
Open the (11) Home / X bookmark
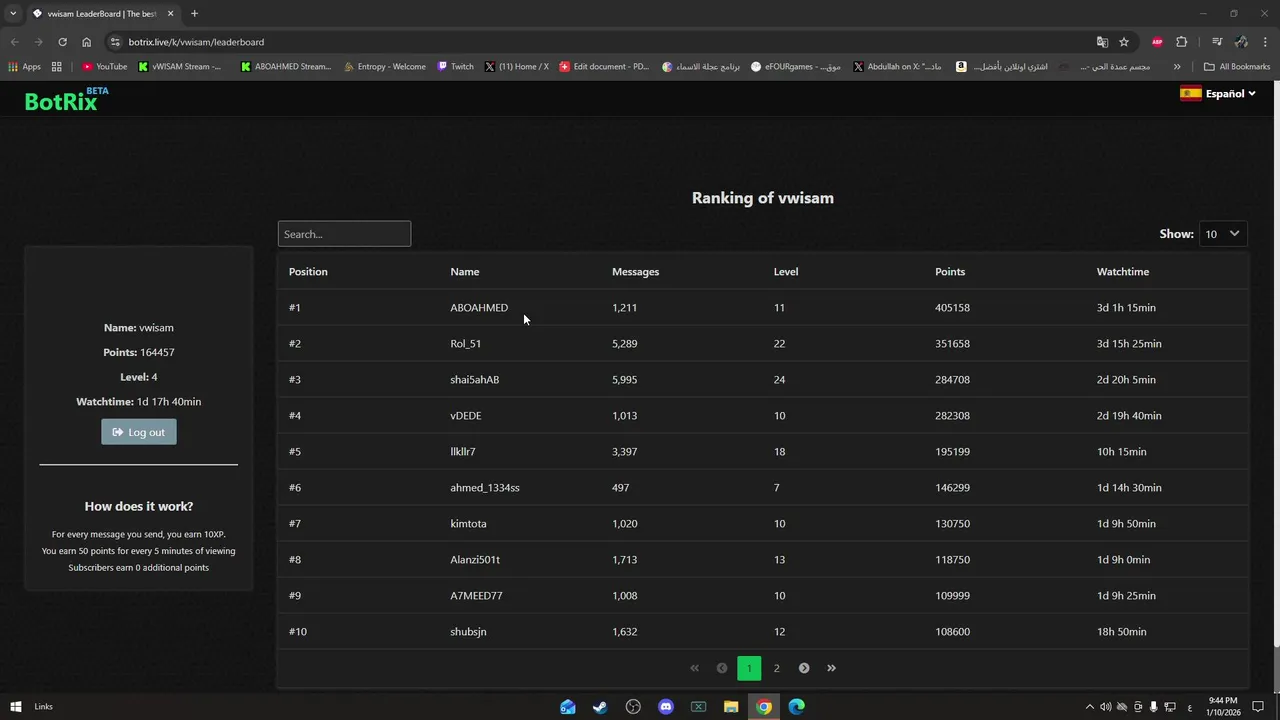(516, 67)
